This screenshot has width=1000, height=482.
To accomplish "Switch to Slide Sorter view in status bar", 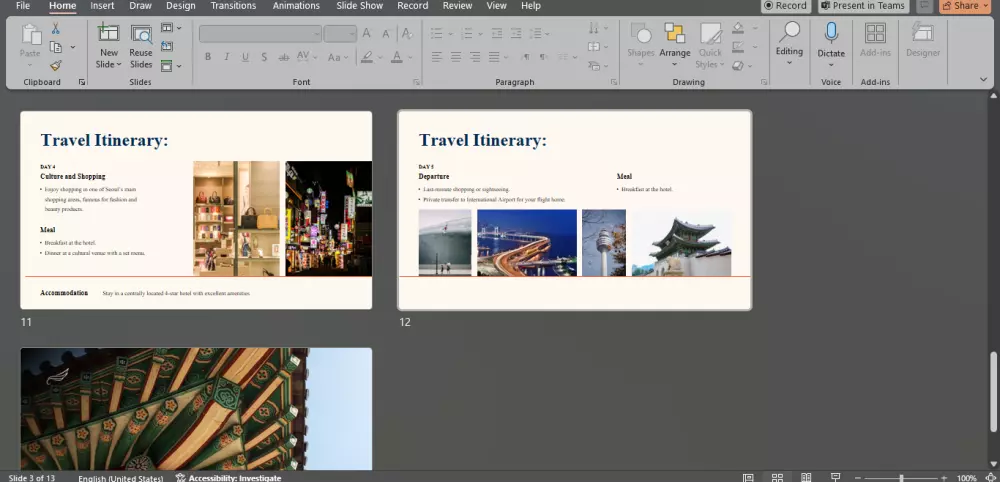I will (777, 478).
